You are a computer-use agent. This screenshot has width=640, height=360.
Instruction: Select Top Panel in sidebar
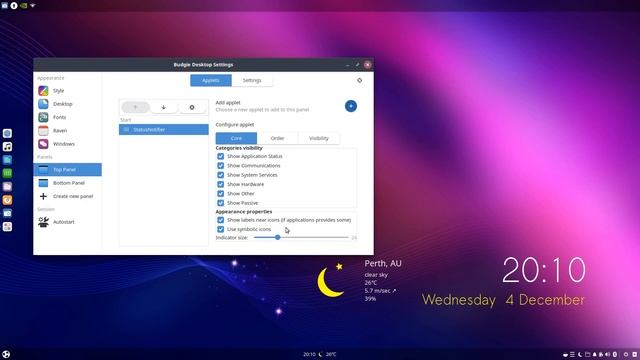(67, 169)
